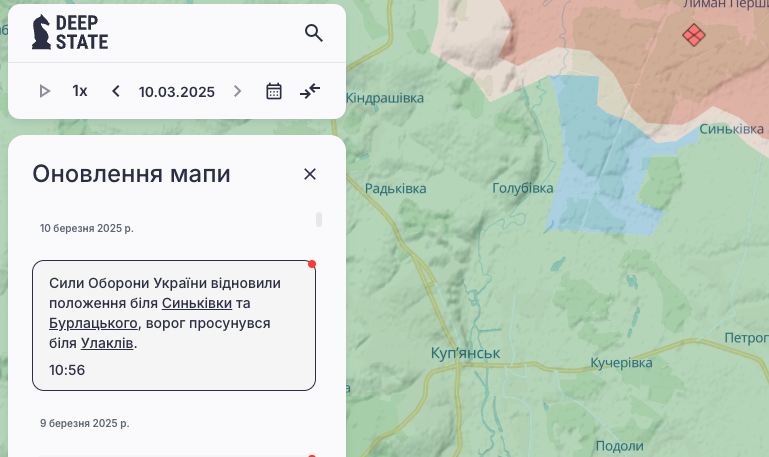Click the Куп'янськ map label
The height and width of the screenshot is (457, 769).
(465, 353)
